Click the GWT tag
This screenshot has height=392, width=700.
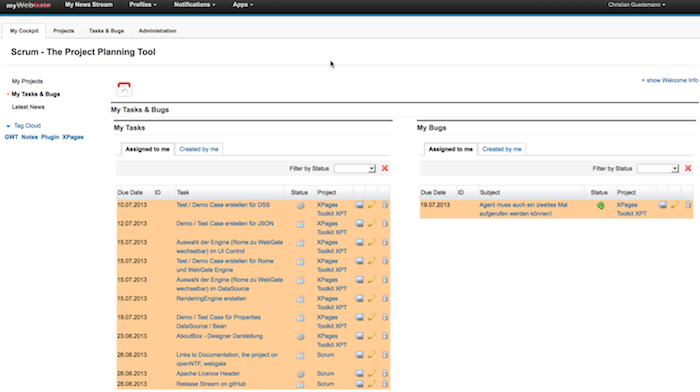(x=11, y=137)
